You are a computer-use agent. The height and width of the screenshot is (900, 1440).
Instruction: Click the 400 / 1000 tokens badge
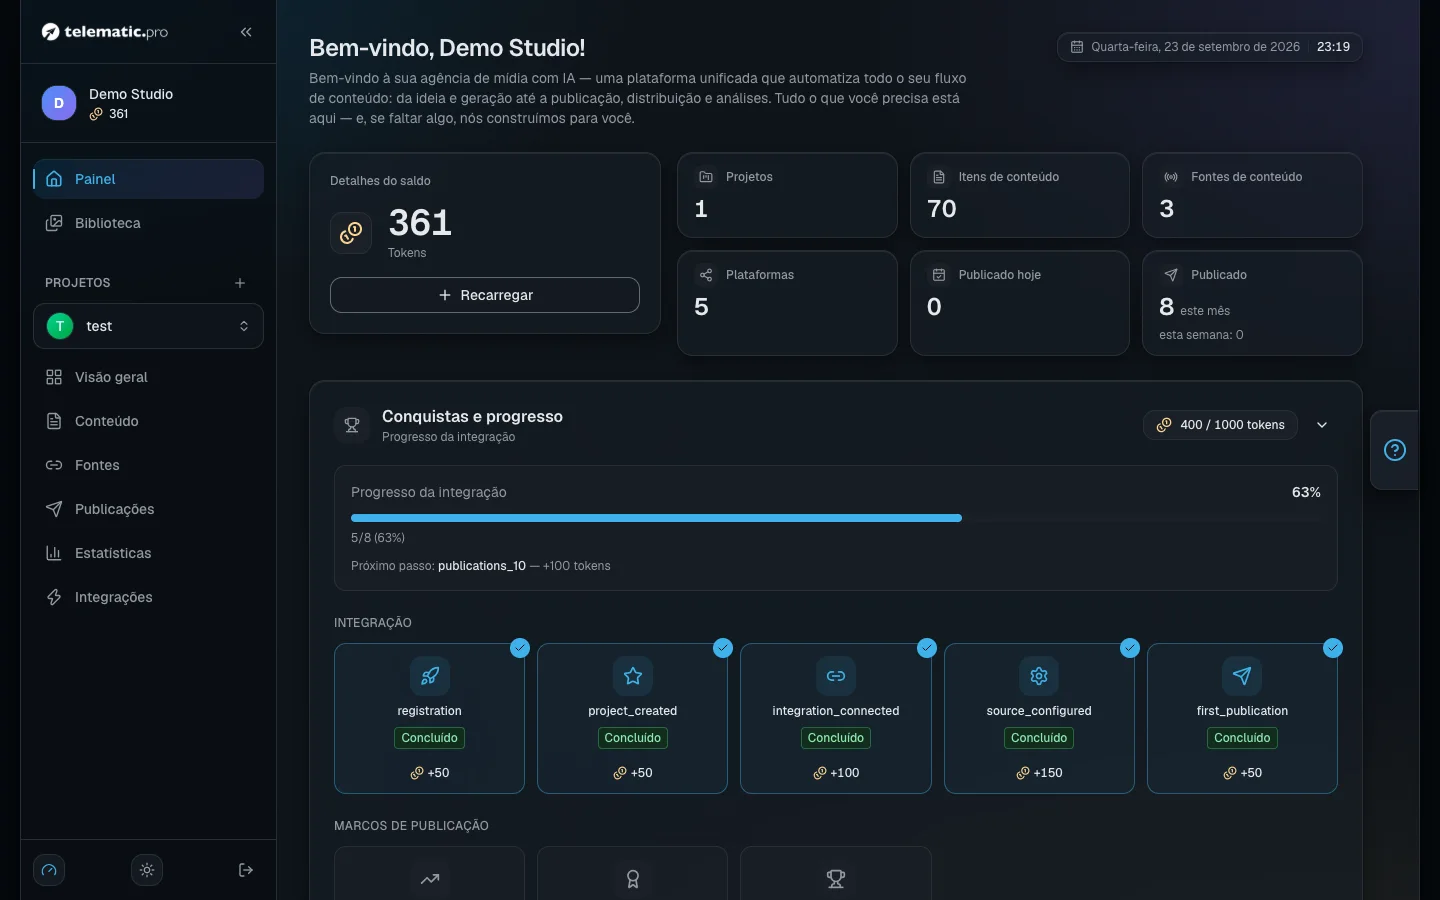click(1220, 425)
